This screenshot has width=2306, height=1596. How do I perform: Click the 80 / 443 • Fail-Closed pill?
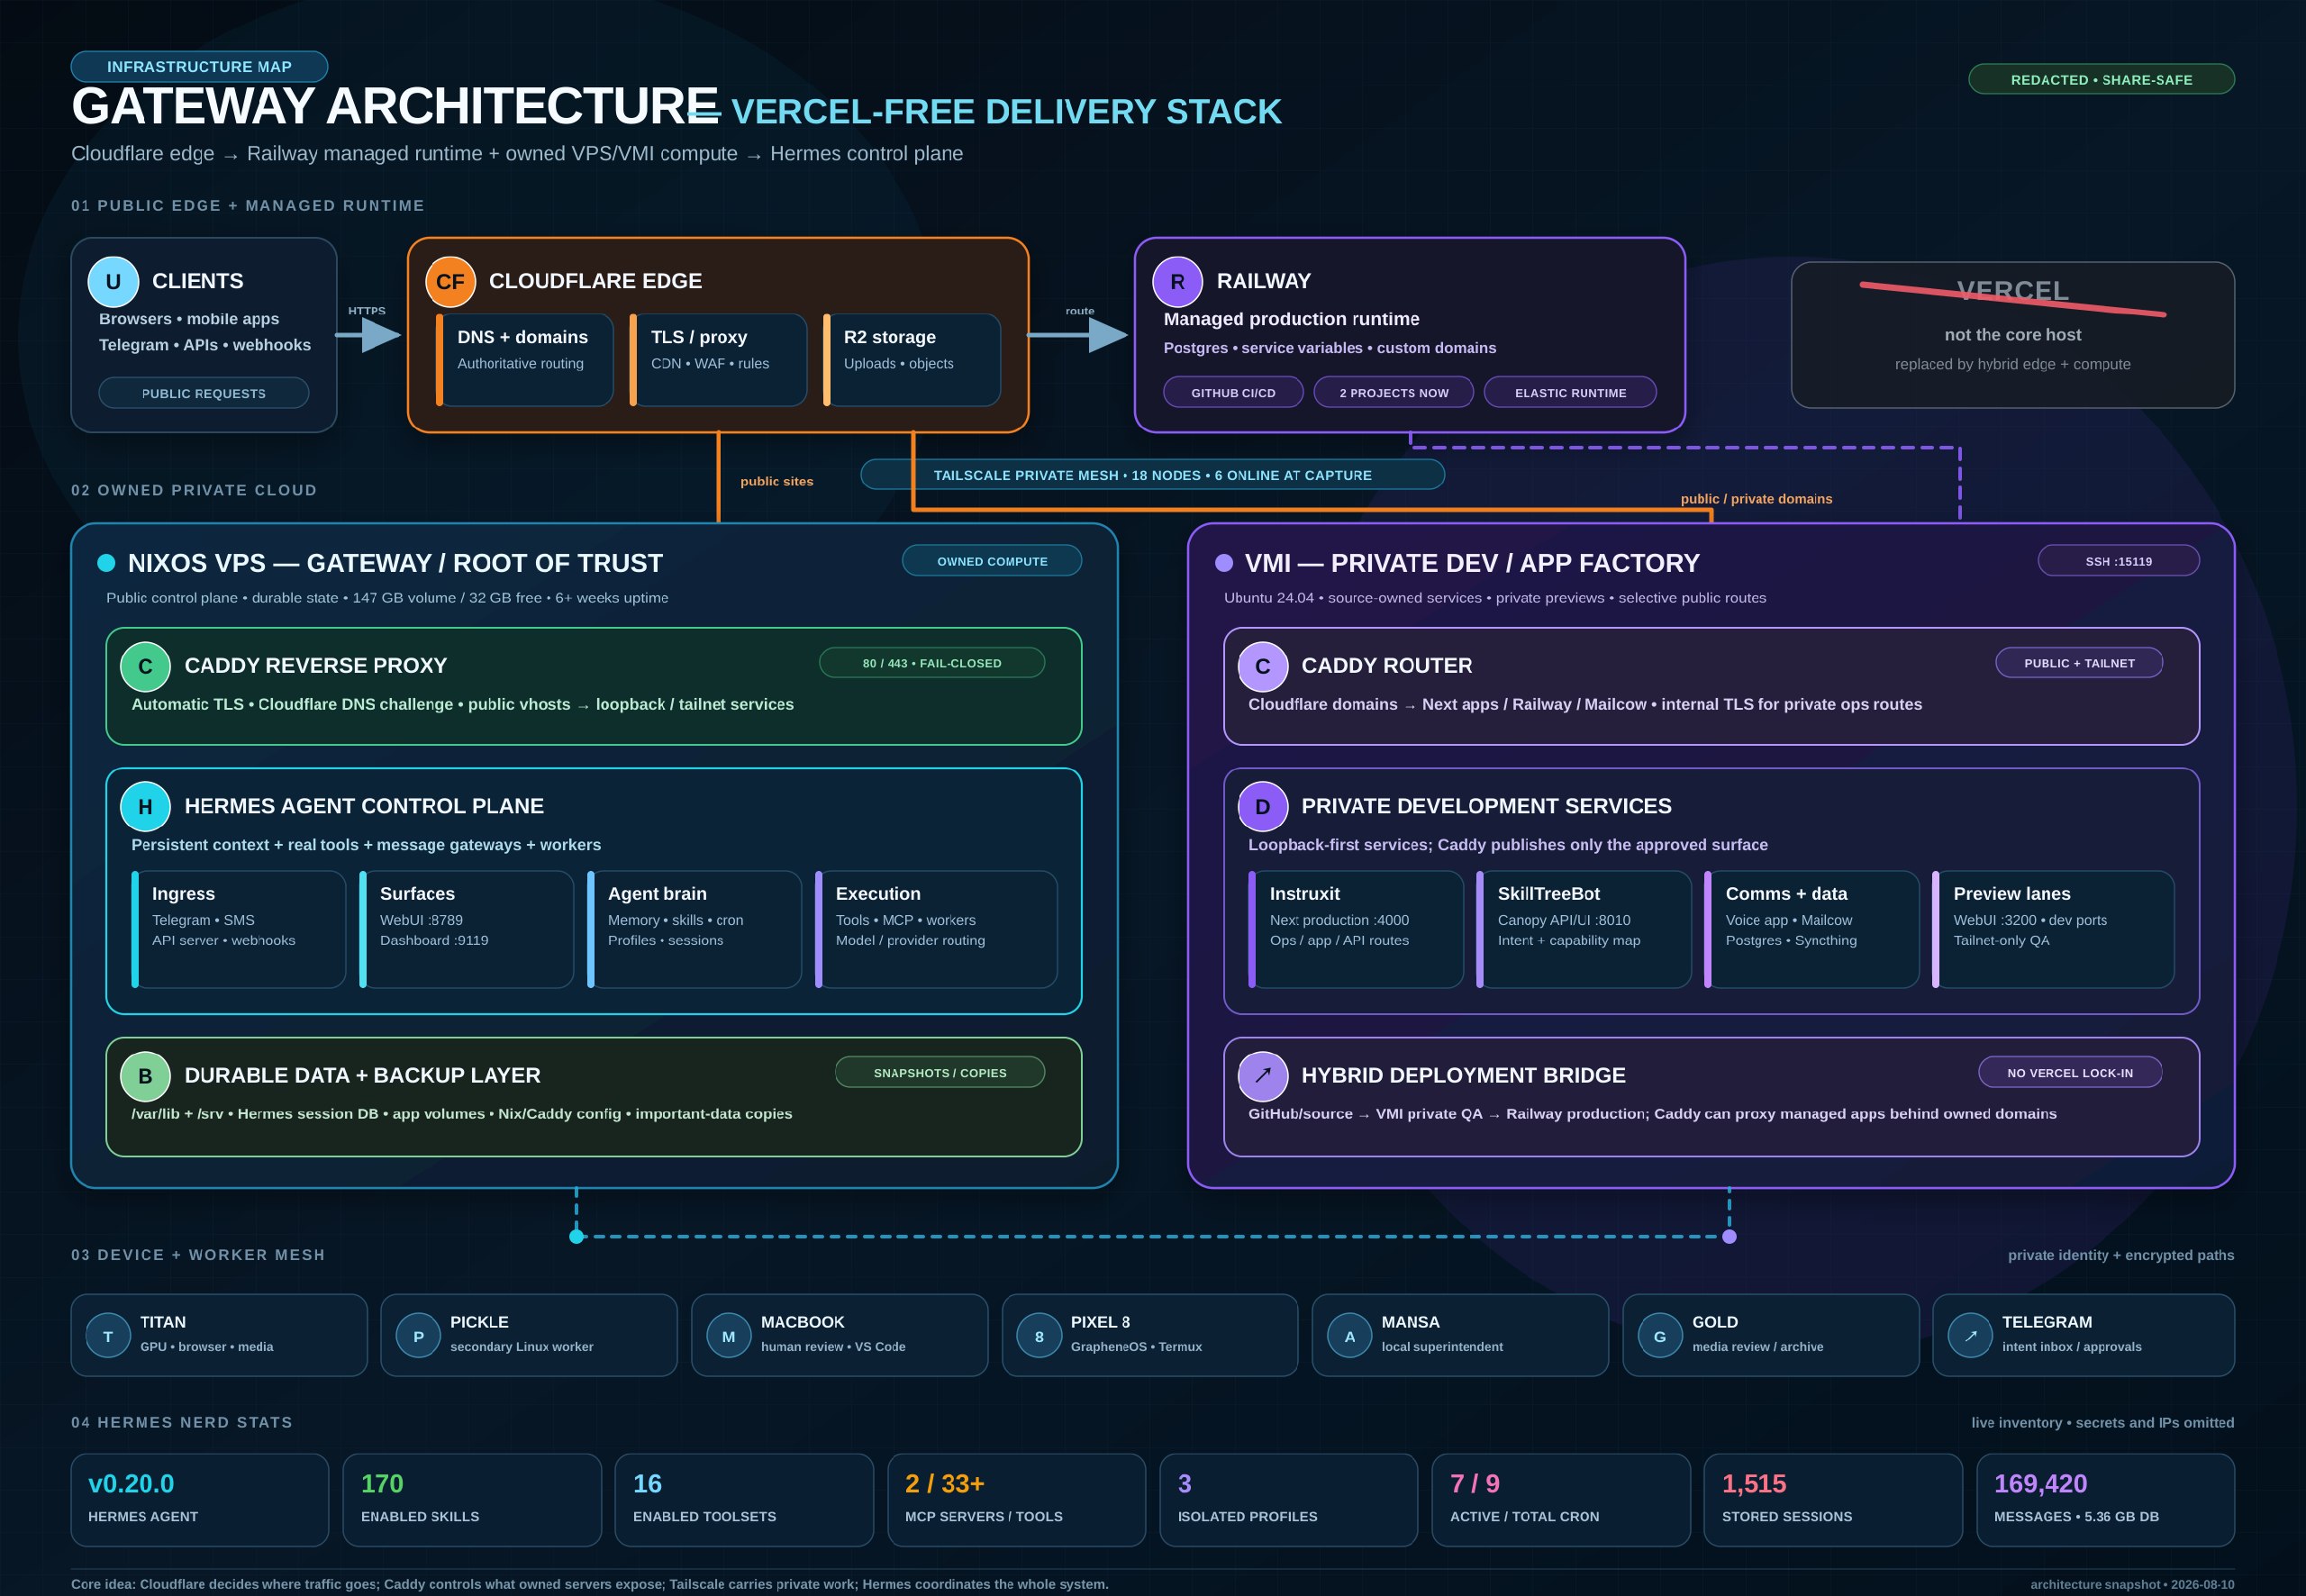(x=932, y=663)
